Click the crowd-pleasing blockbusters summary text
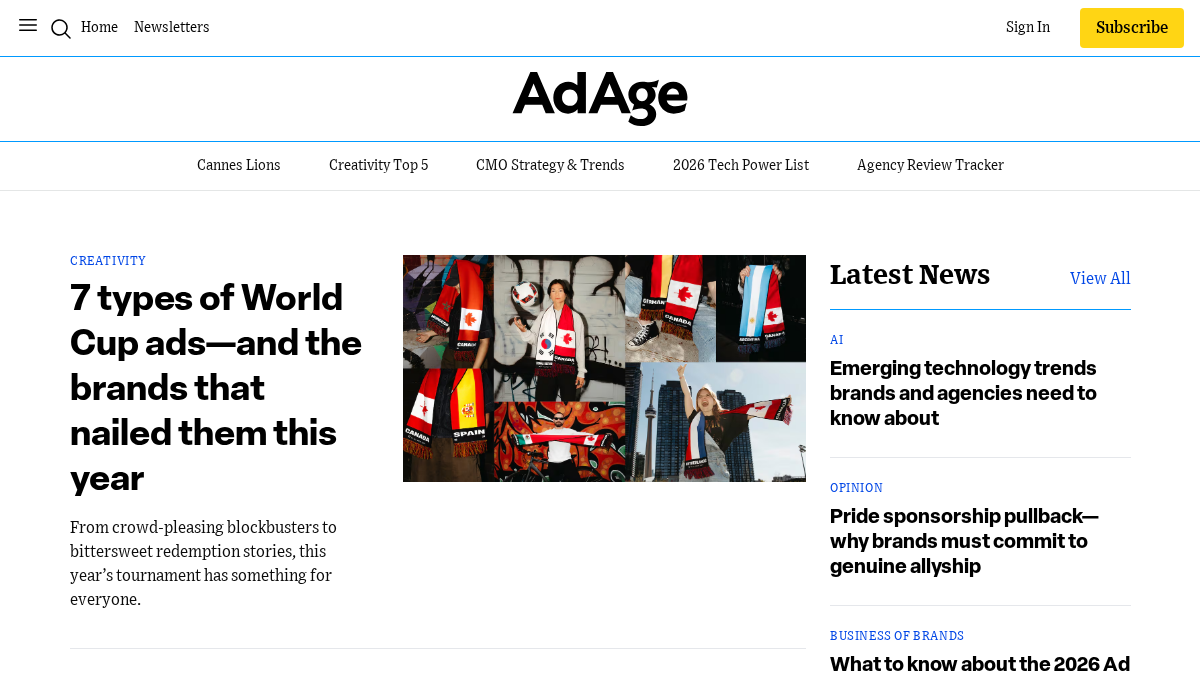1200x675 pixels. 204,563
